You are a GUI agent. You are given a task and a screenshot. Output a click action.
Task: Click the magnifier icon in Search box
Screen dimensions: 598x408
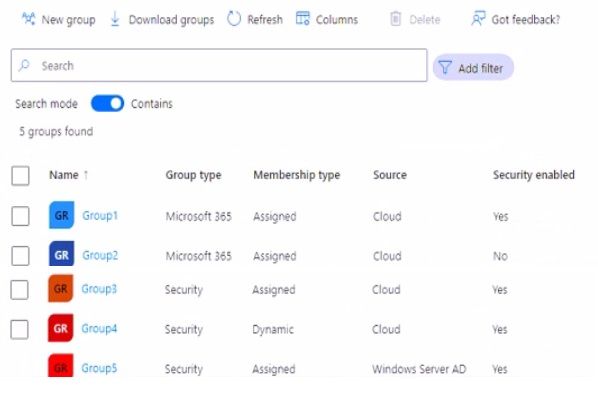[24, 65]
